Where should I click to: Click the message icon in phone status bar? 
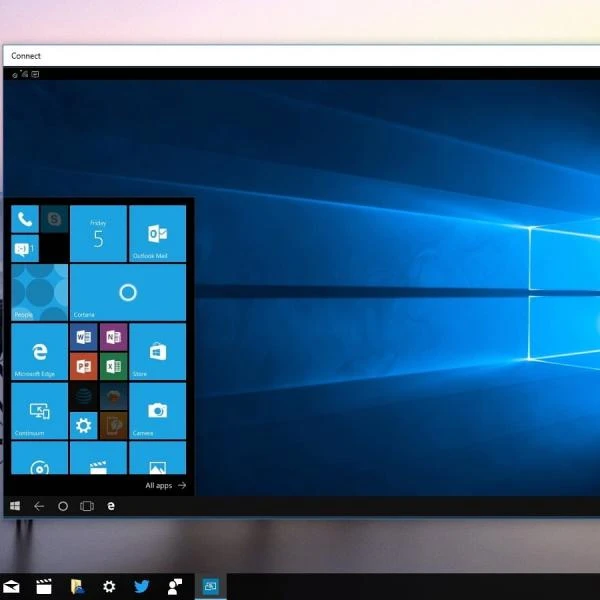(x=35, y=74)
